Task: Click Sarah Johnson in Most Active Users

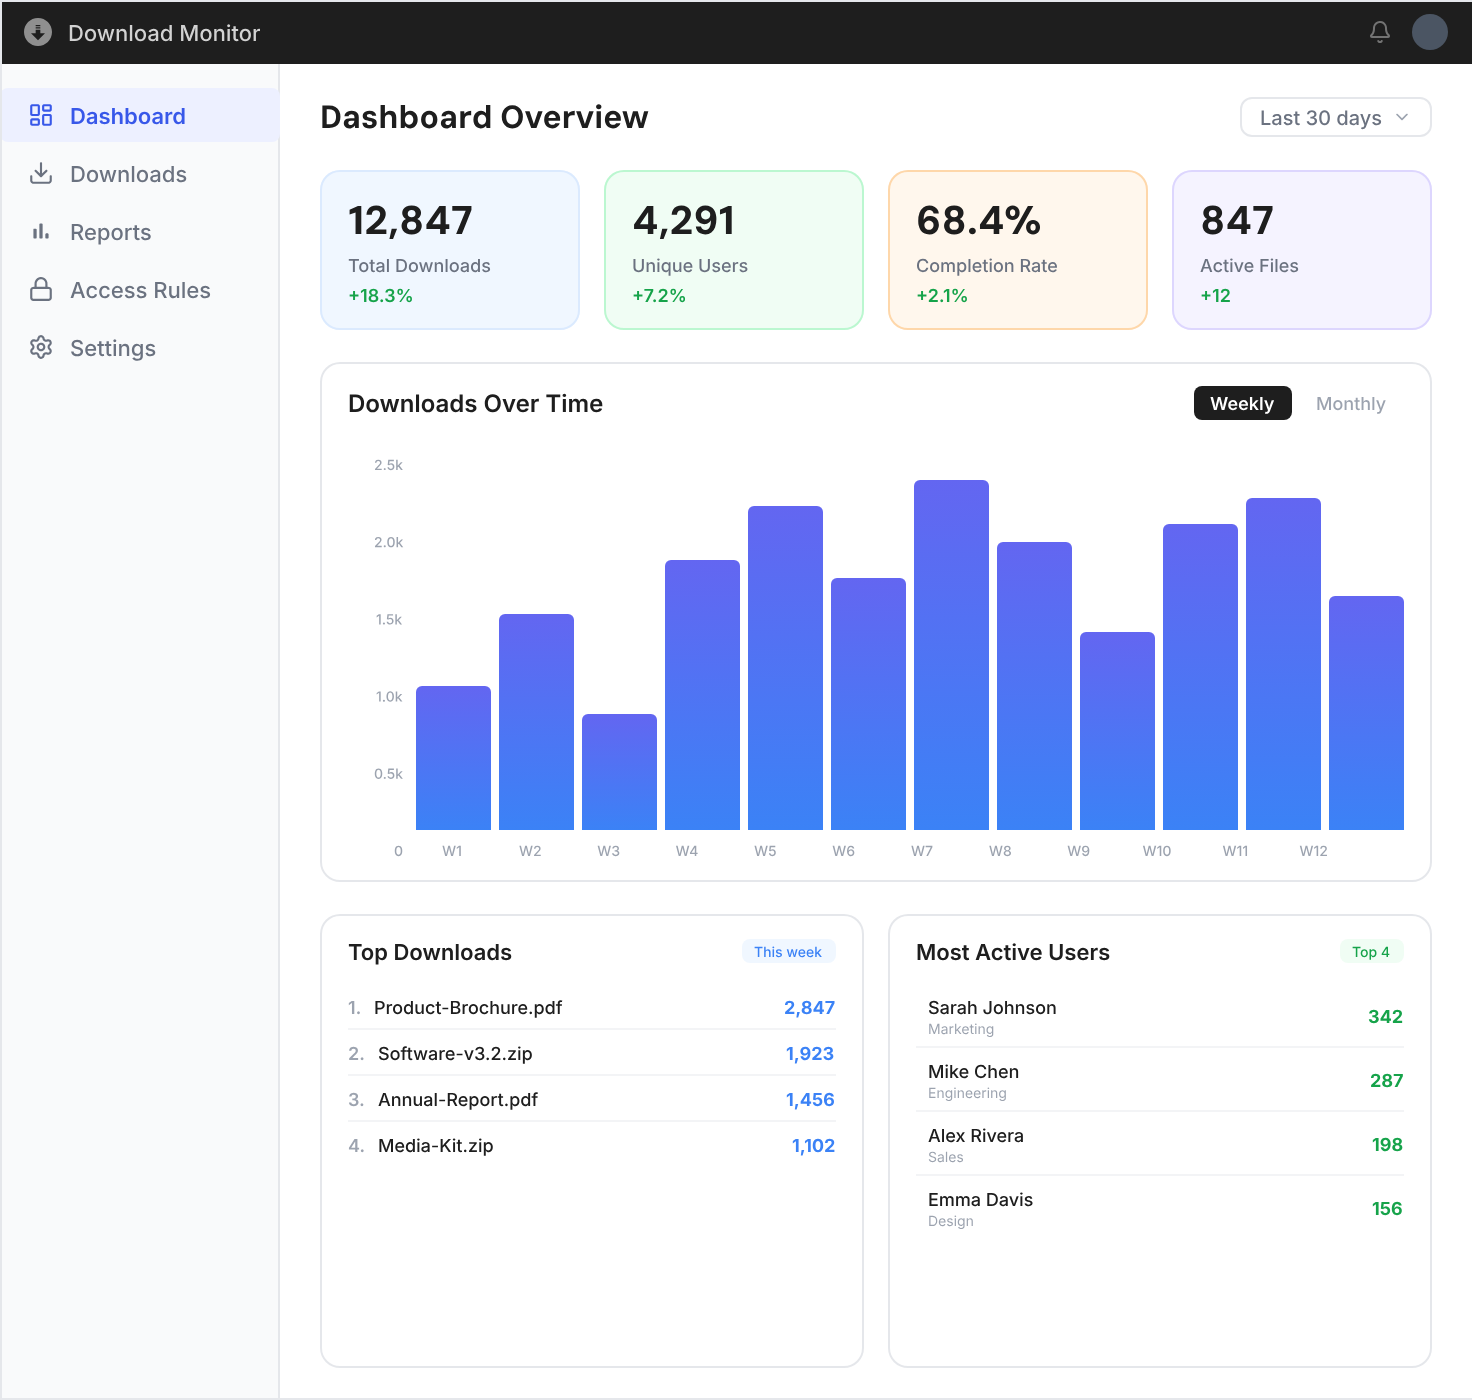Action: [991, 1007]
